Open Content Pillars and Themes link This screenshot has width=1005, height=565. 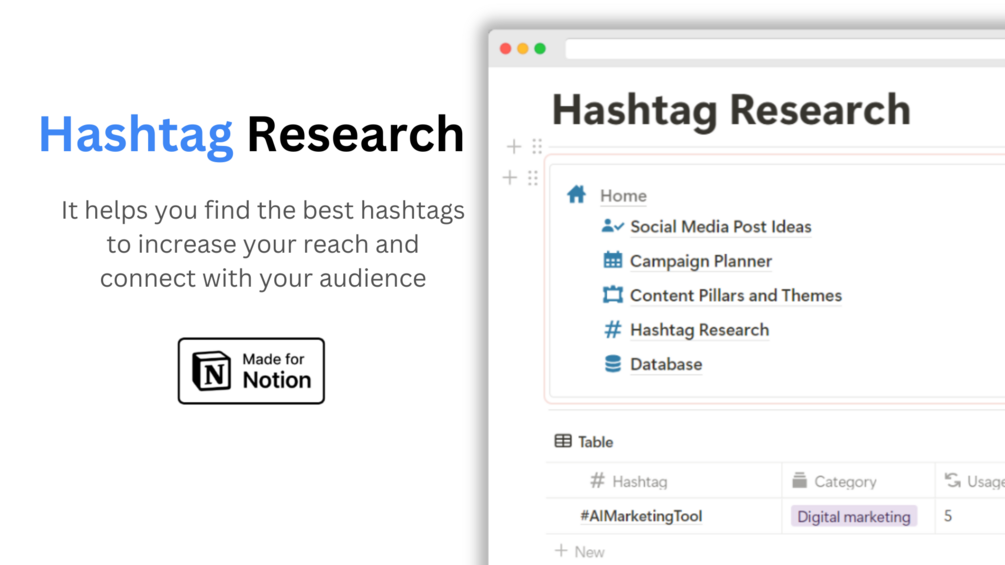click(735, 295)
